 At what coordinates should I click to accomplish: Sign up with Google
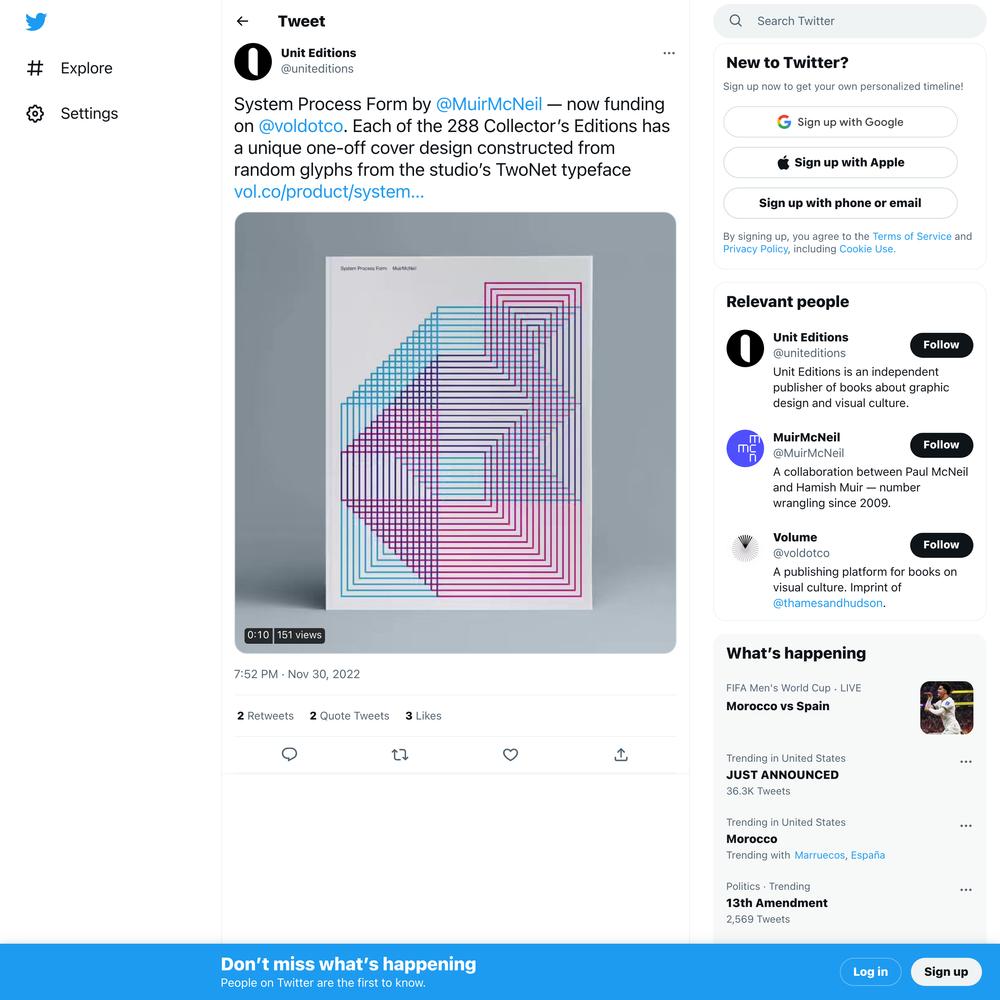click(840, 122)
